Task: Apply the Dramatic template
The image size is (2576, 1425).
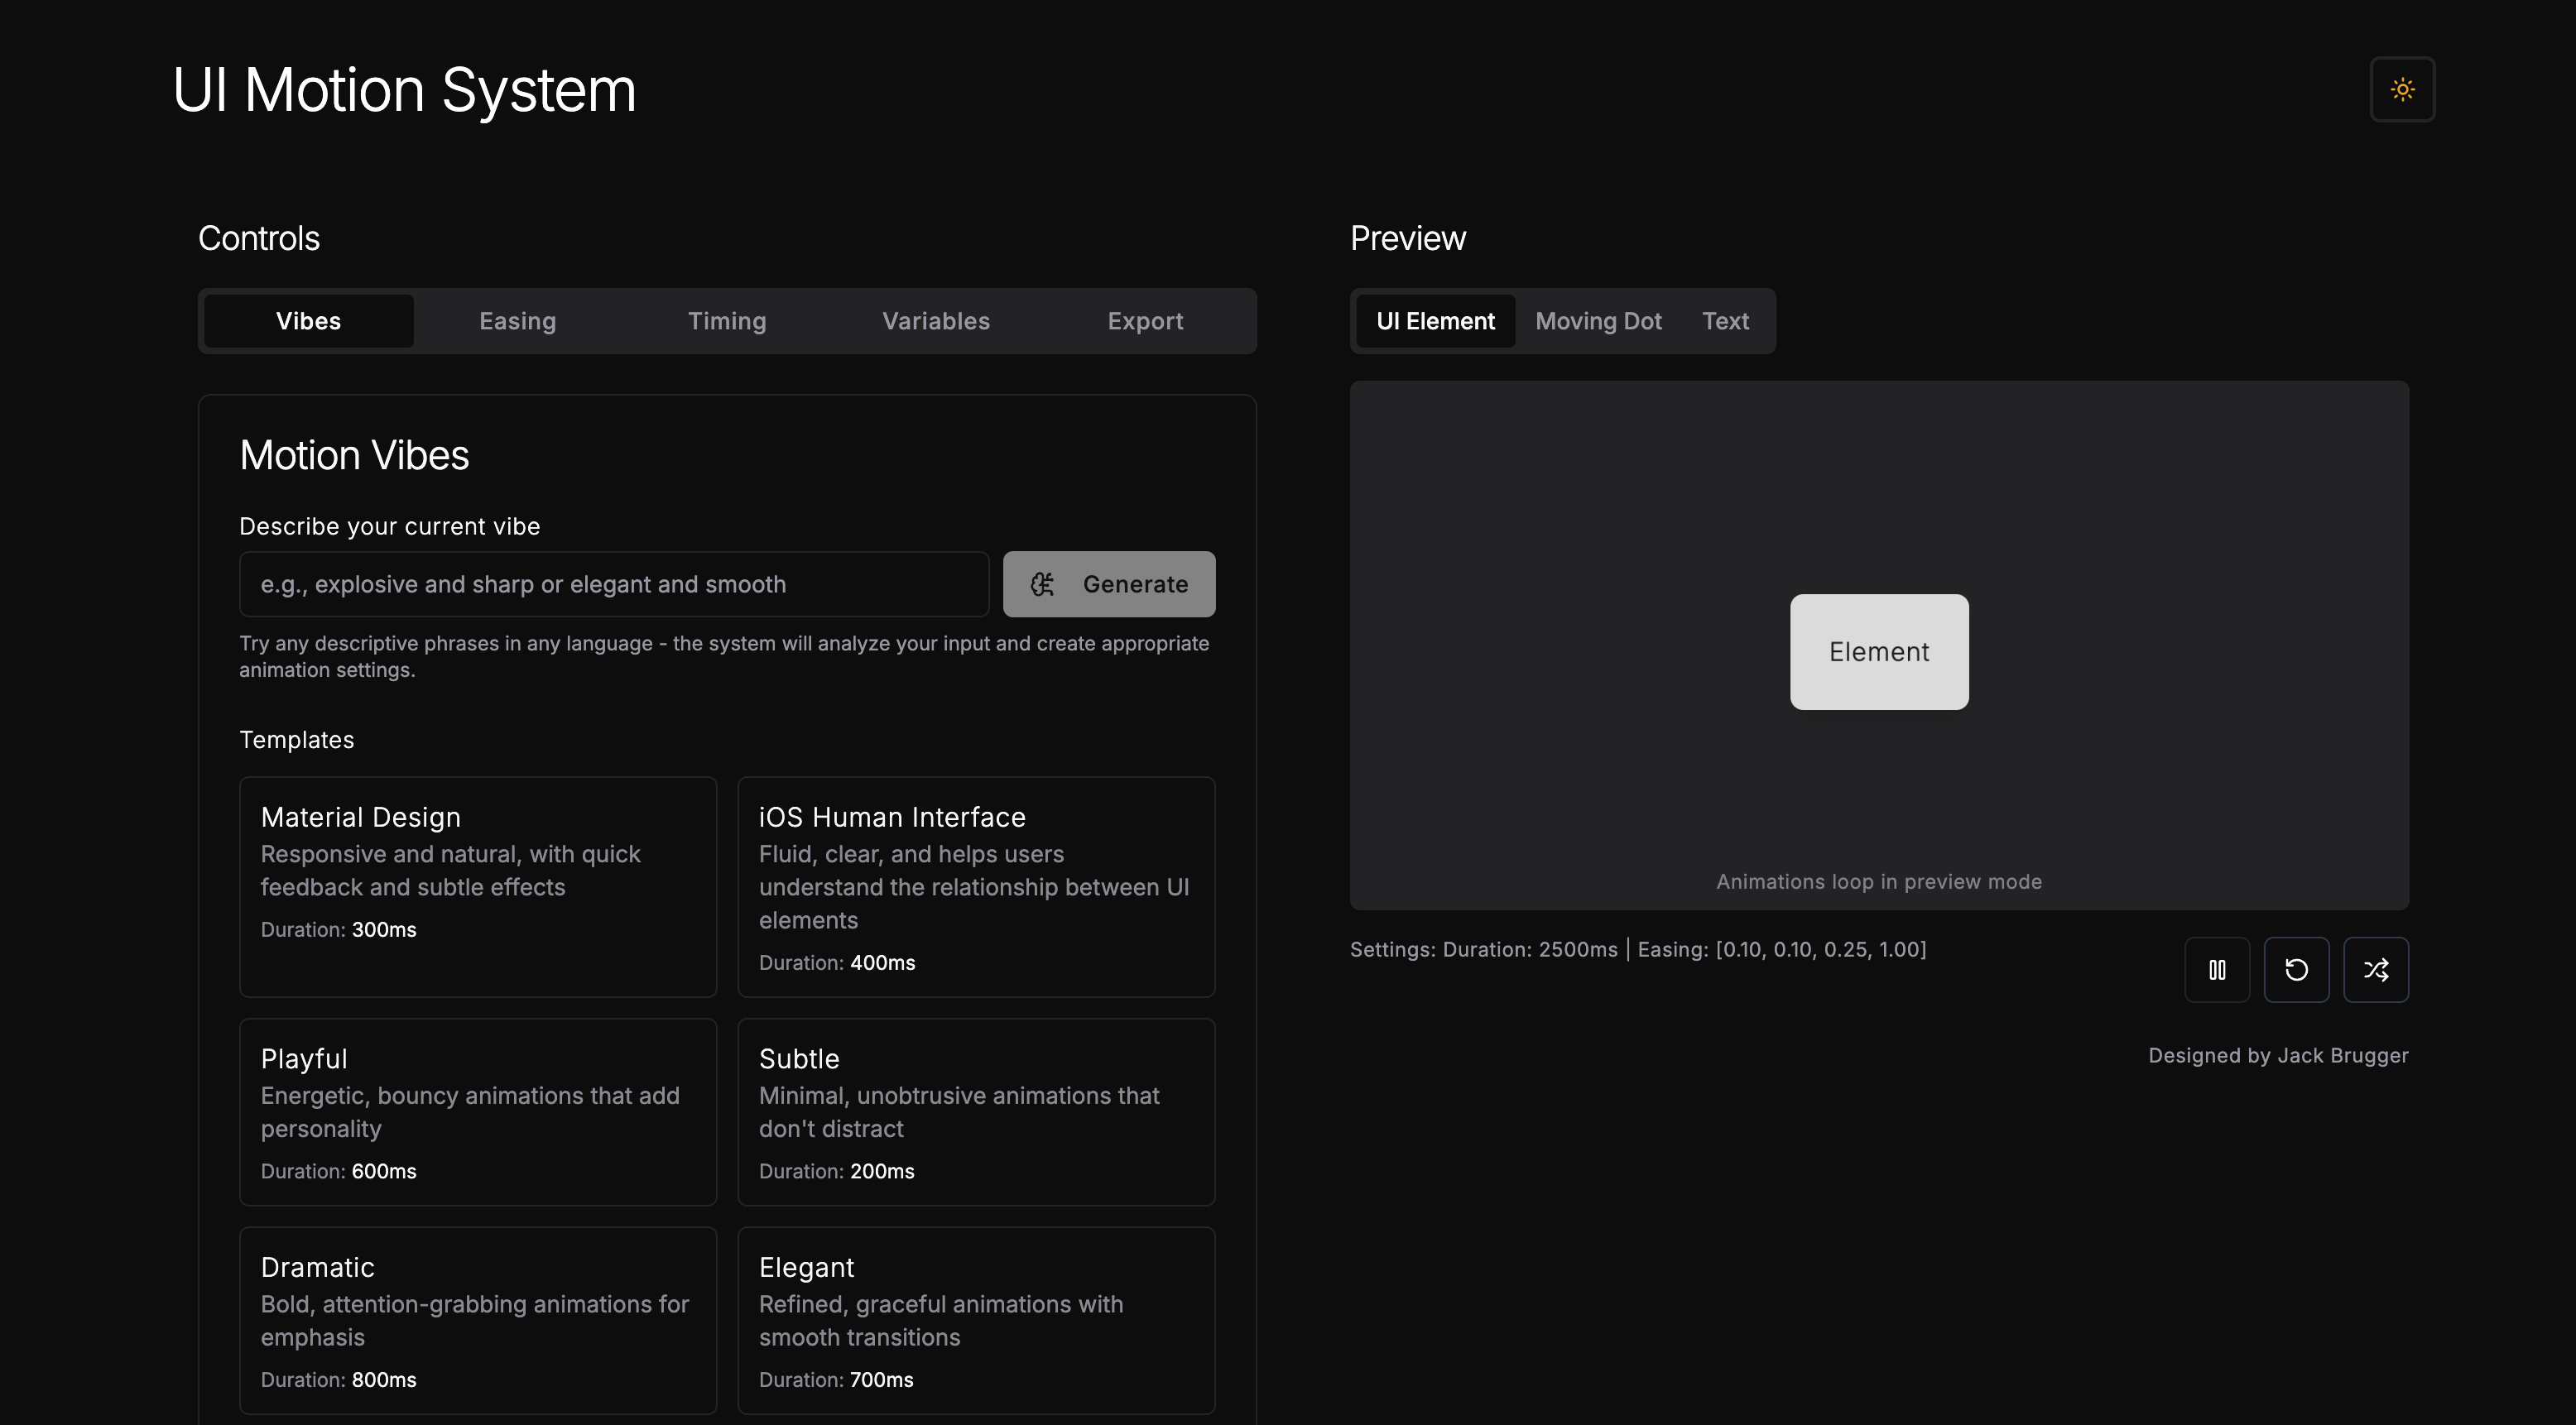Action: pos(478,1320)
